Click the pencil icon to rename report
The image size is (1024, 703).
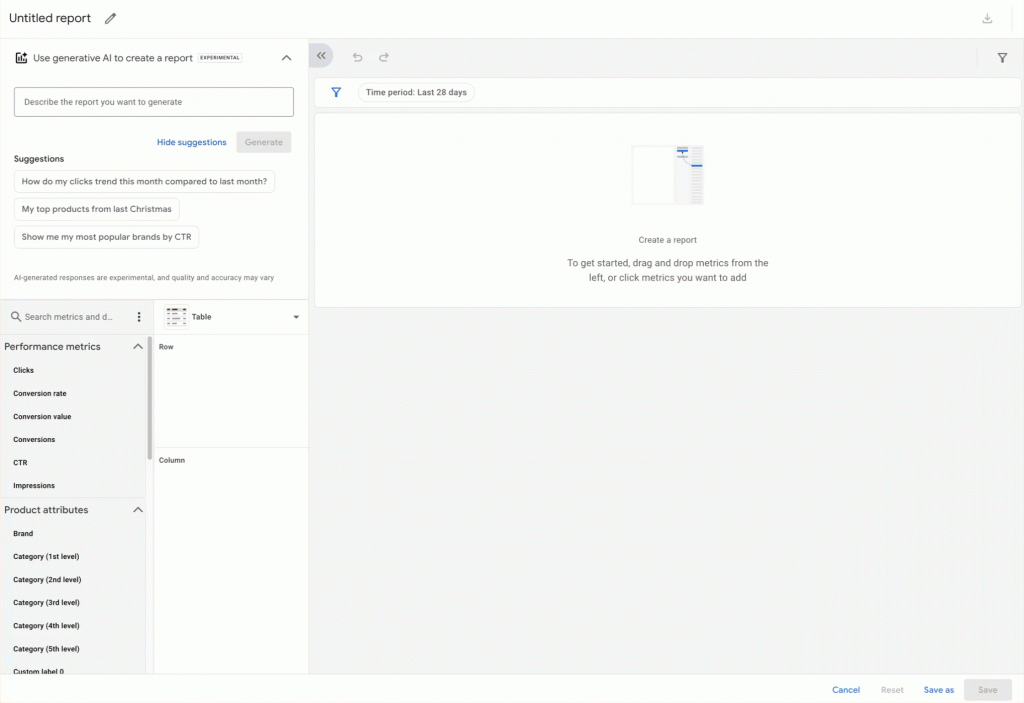click(x=110, y=18)
